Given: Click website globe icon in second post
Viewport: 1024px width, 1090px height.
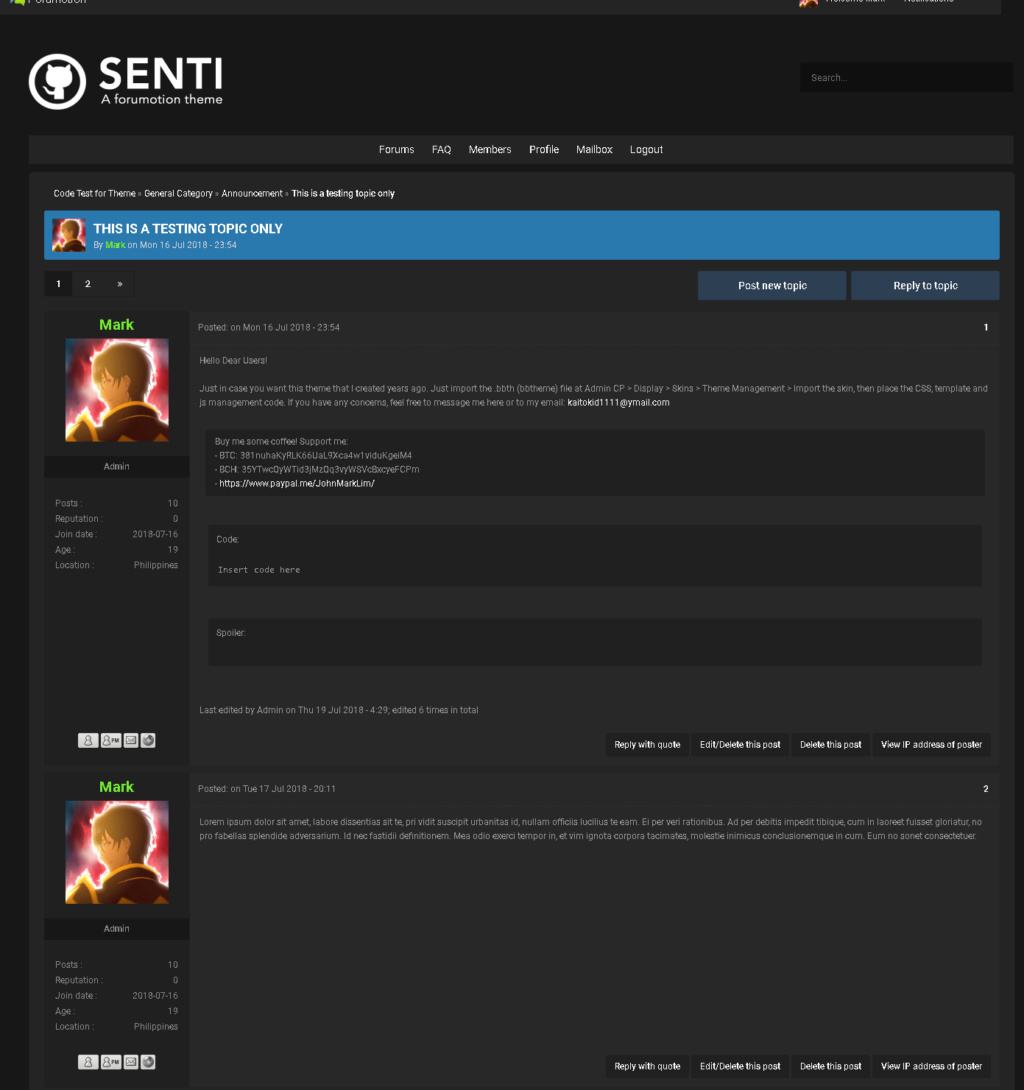Looking at the screenshot, I should [148, 1062].
